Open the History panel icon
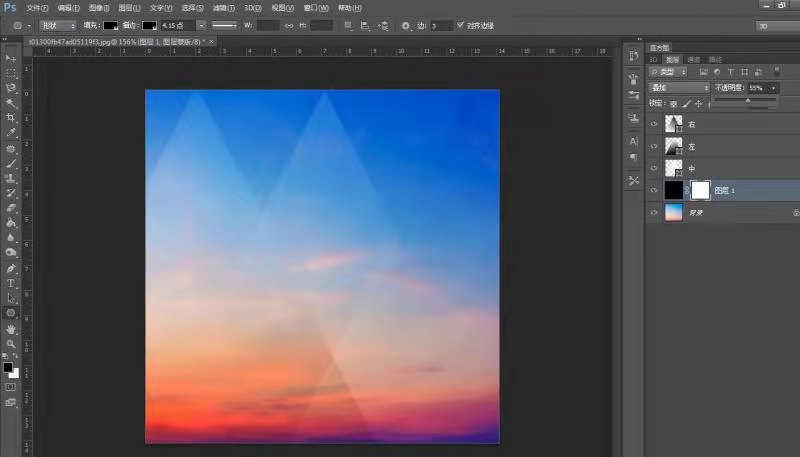 pyautogui.click(x=634, y=56)
